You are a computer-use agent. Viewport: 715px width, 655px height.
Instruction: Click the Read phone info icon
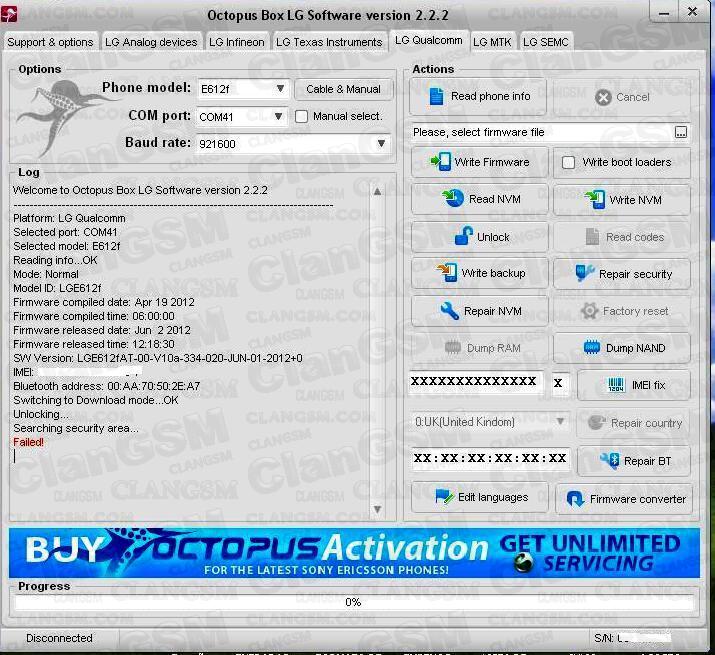coord(435,97)
